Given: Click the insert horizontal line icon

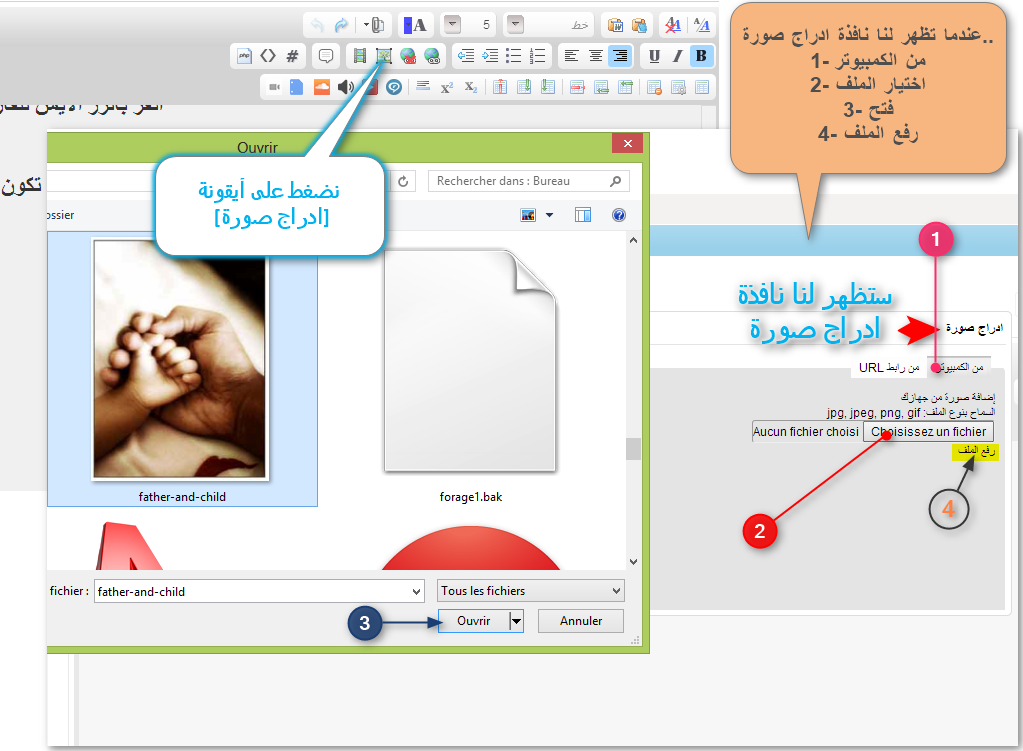Looking at the screenshot, I should (423, 85).
